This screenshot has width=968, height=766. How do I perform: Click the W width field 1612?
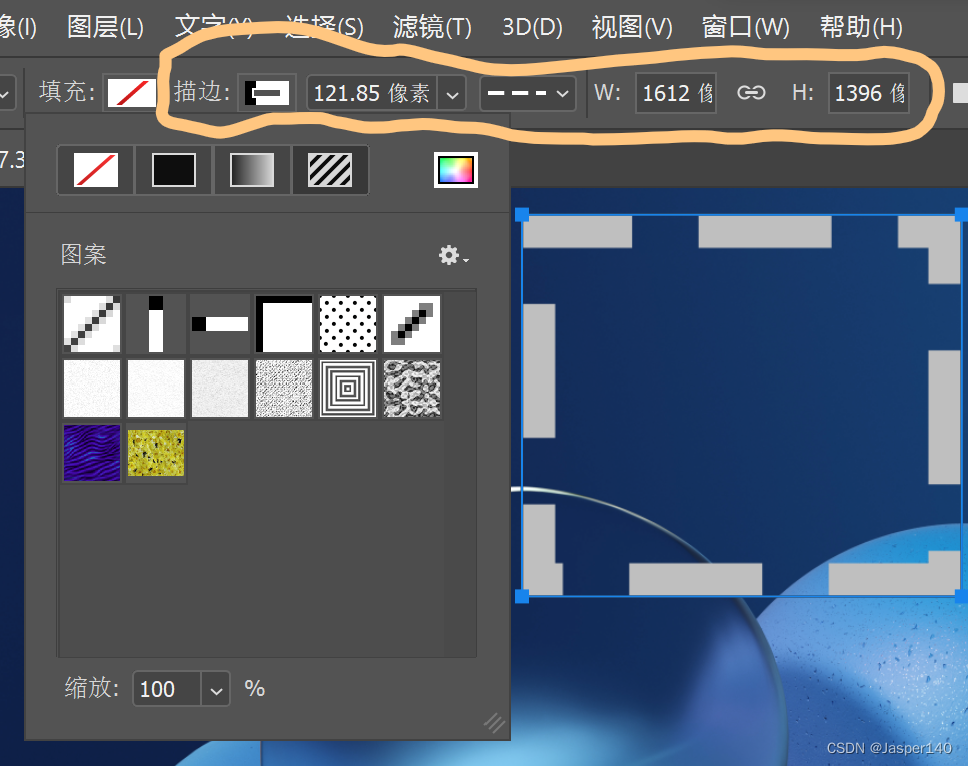tap(676, 93)
